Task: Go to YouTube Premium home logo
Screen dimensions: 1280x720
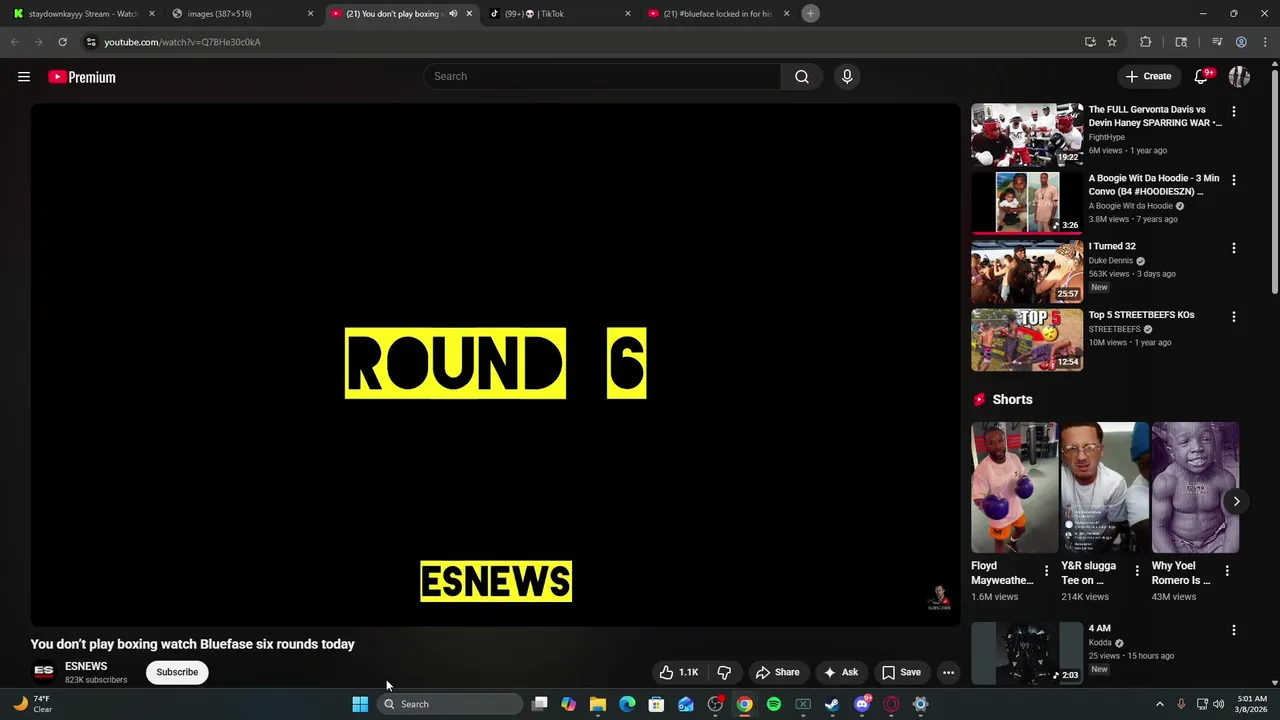Action: click(x=82, y=77)
